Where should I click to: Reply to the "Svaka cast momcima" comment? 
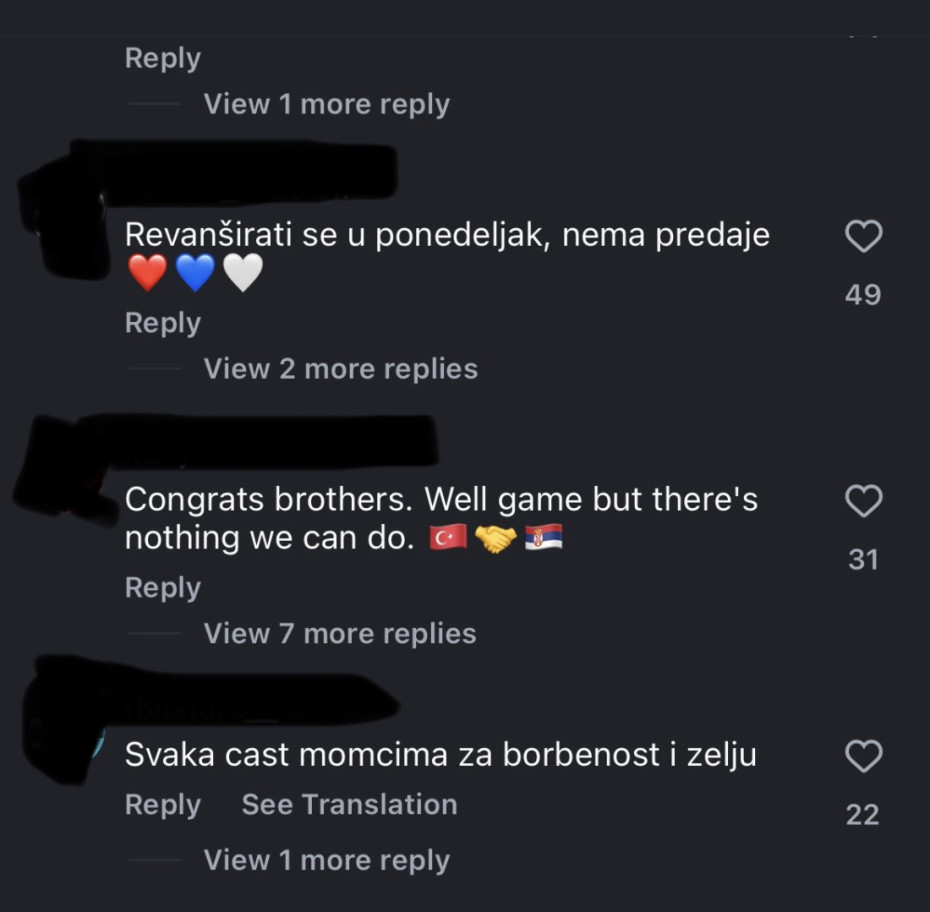162,805
